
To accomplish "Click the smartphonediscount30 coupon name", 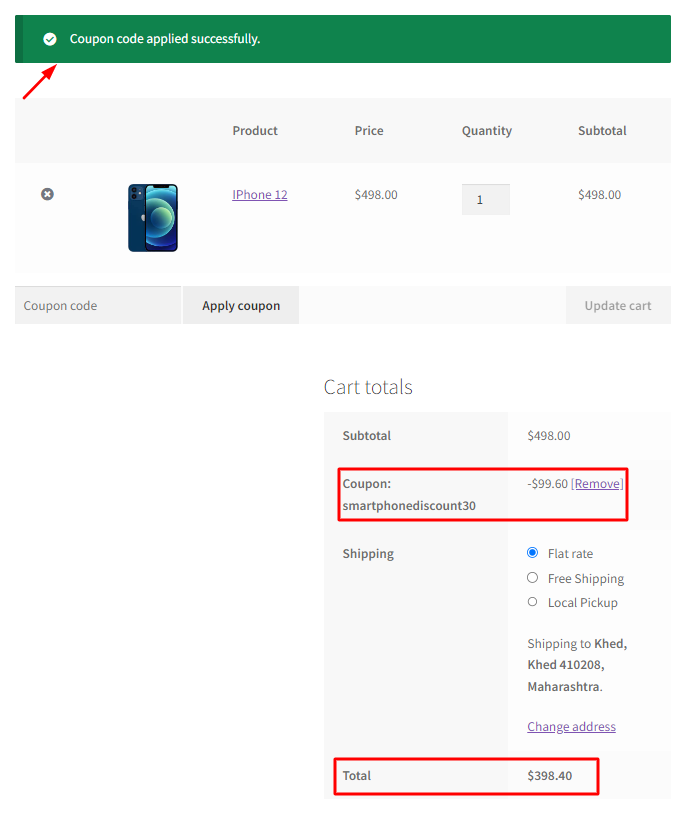I will (x=409, y=505).
